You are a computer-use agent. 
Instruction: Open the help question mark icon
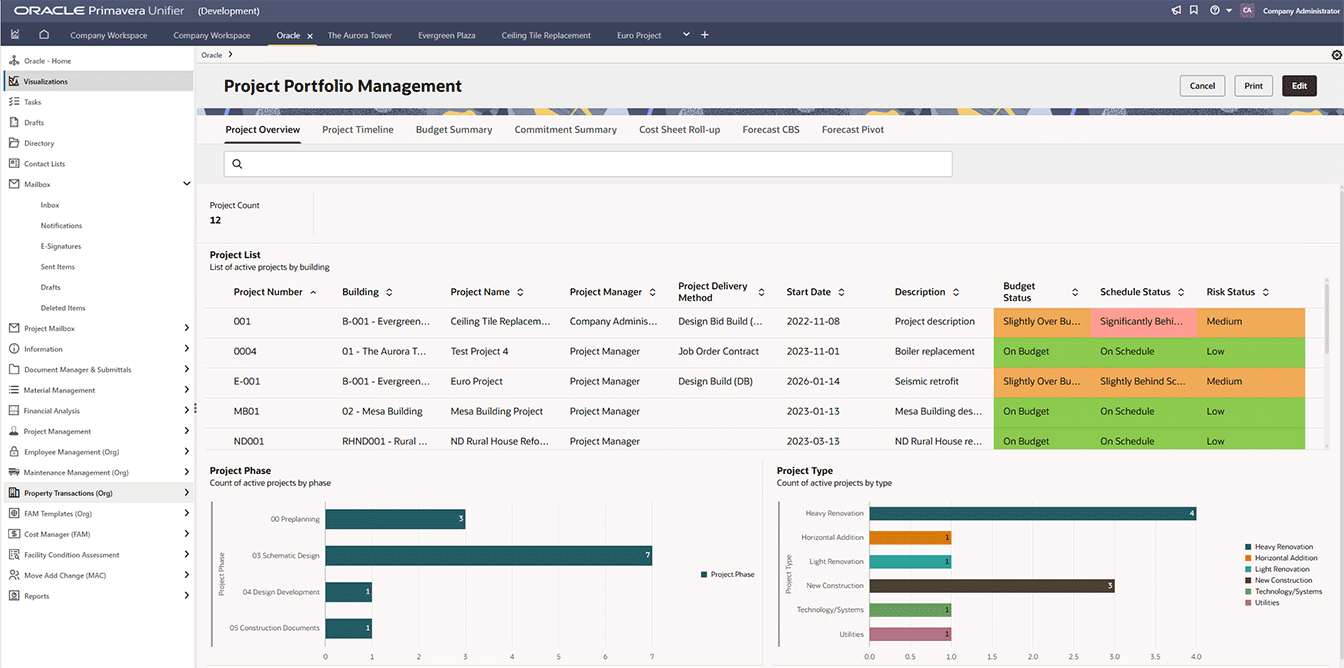[x=1214, y=11]
